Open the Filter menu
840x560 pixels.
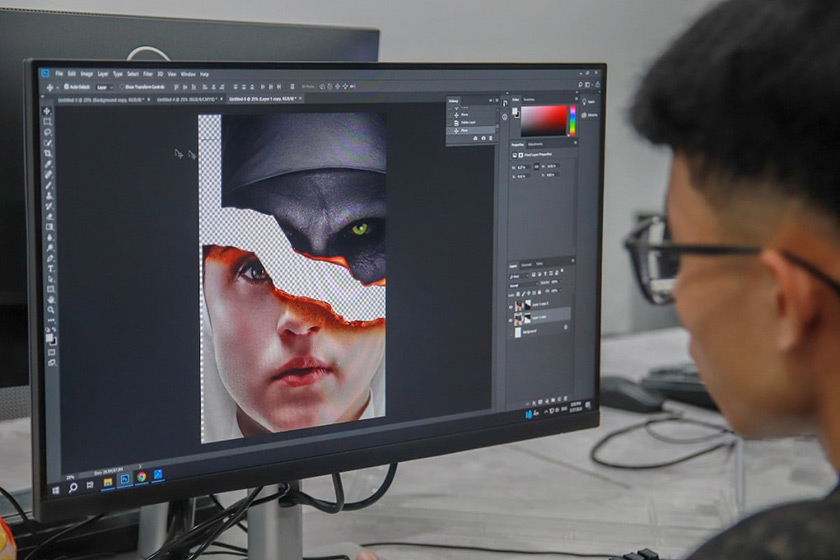pos(148,74)
